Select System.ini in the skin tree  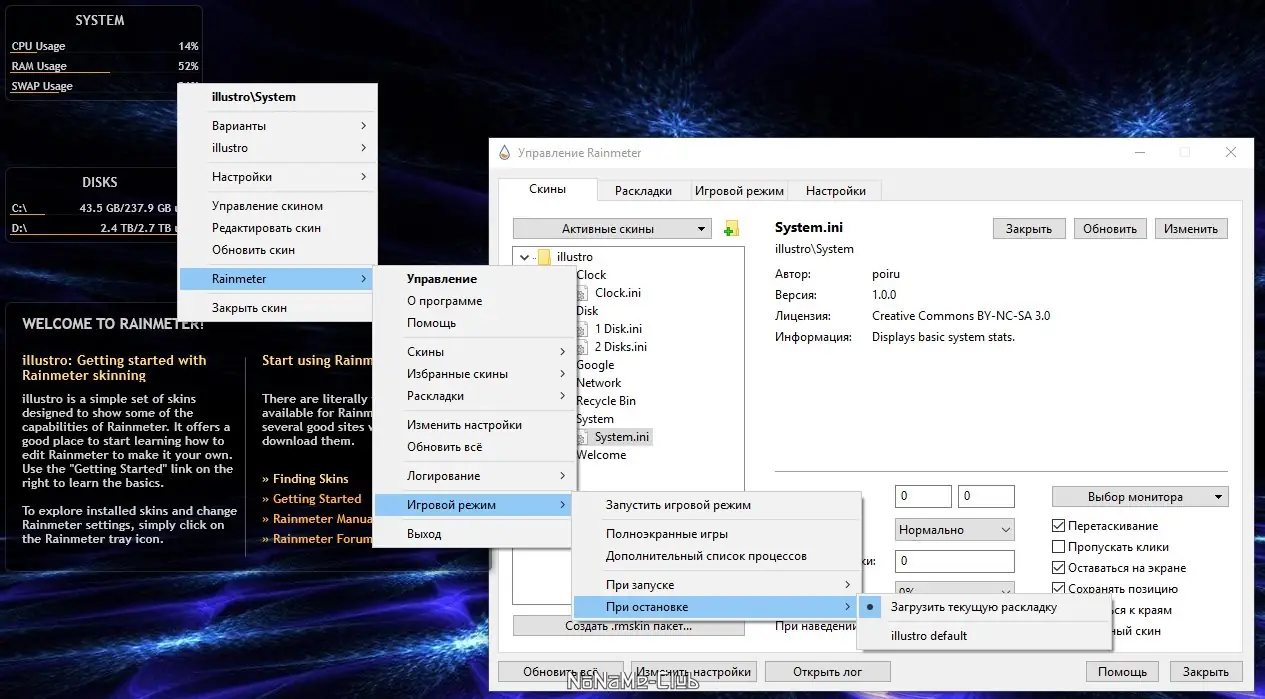tap(623, 437)
